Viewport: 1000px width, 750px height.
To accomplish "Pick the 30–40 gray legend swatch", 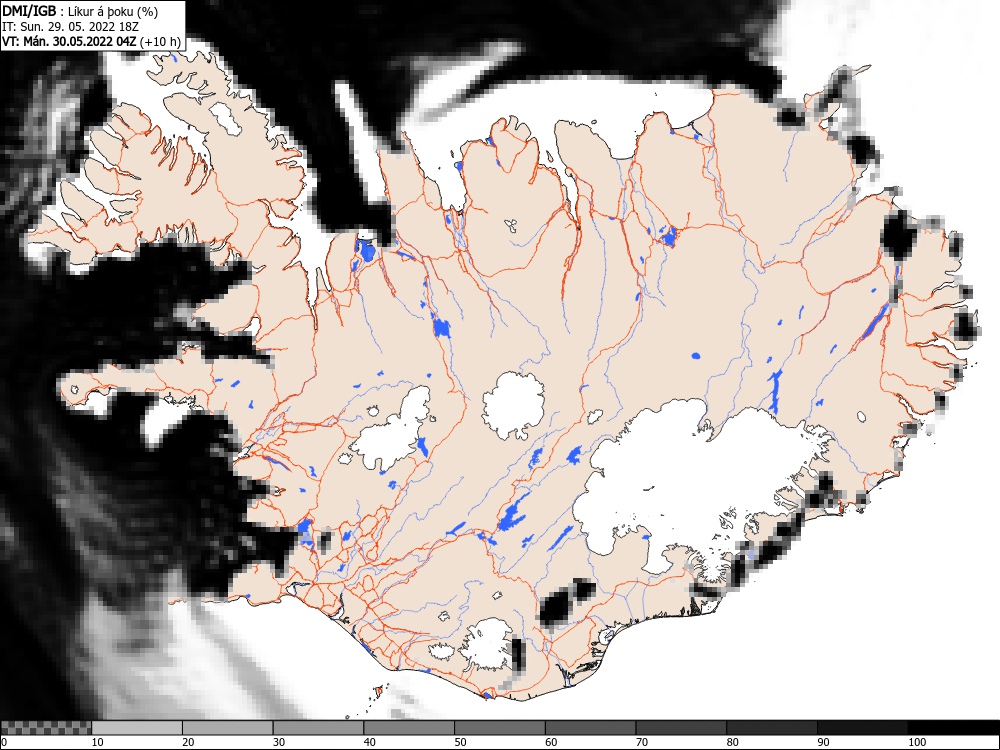I will point(318,728).
